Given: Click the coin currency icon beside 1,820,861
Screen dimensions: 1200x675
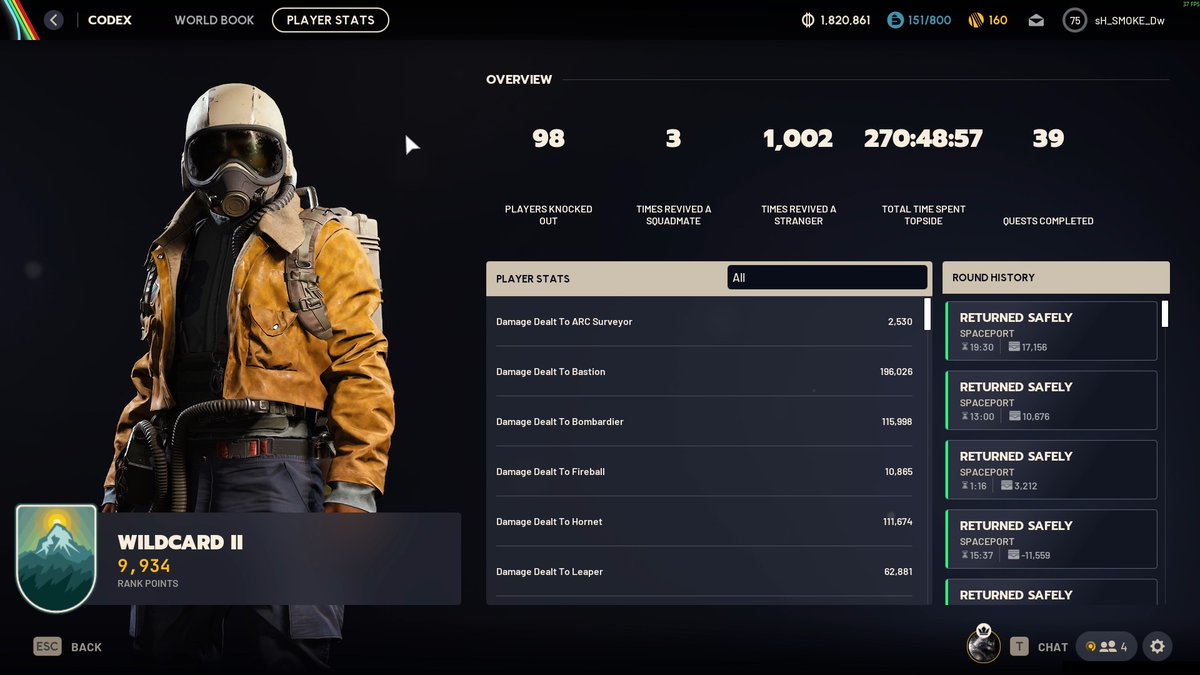Looking at the screenshot, I should click(808, 20).
